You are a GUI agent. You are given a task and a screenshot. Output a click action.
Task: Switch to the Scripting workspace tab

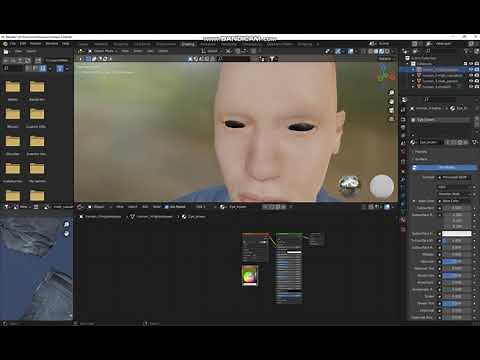pos(305,44)
